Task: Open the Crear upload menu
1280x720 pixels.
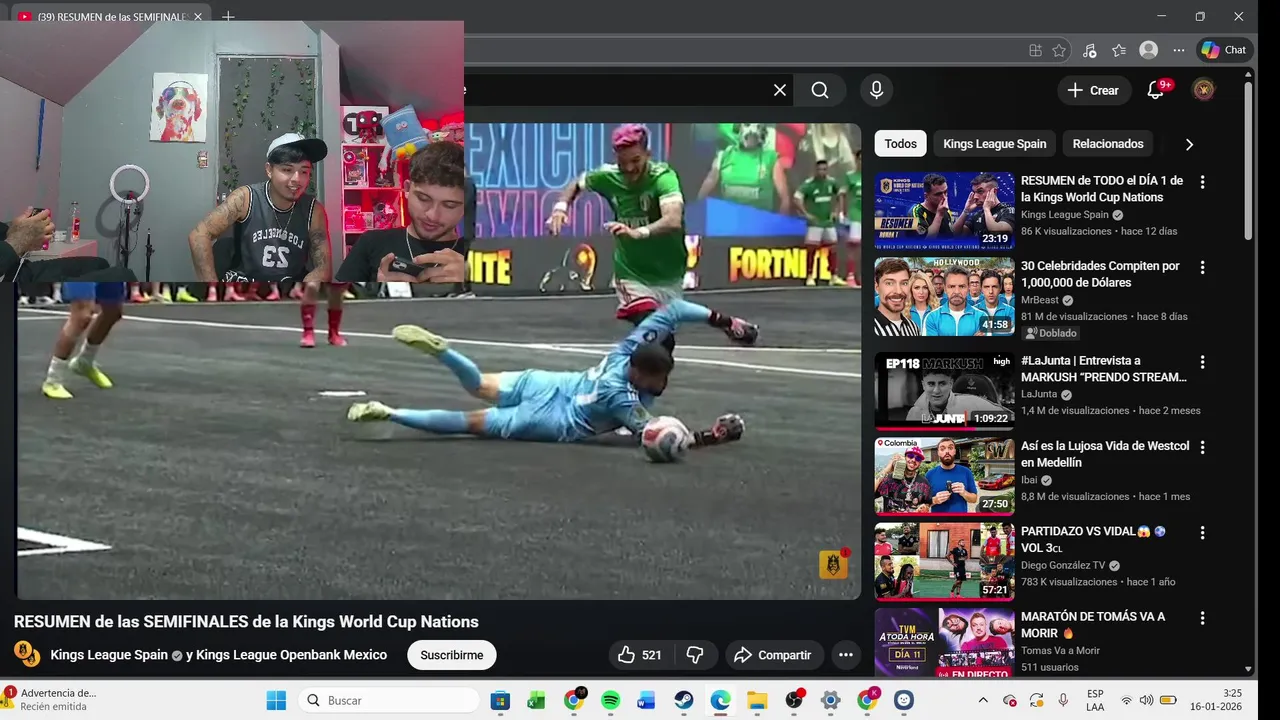Action: (x=1094, y=90)
